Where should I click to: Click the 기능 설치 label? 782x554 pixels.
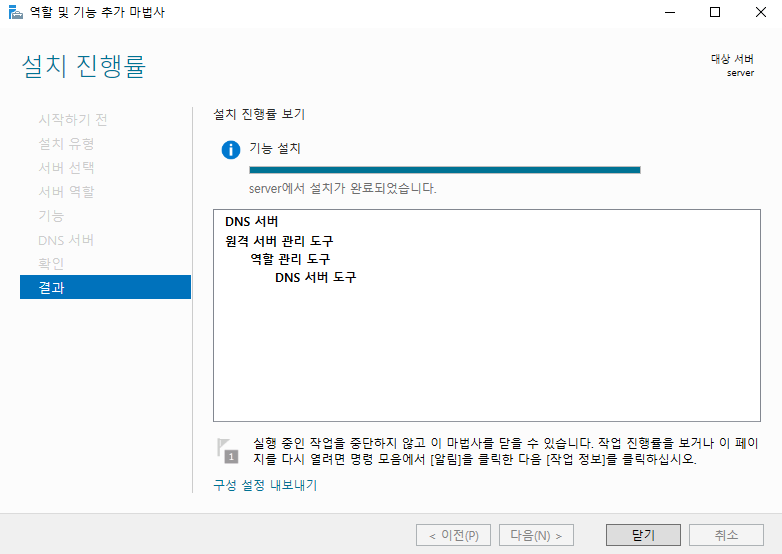coord(275,148)
